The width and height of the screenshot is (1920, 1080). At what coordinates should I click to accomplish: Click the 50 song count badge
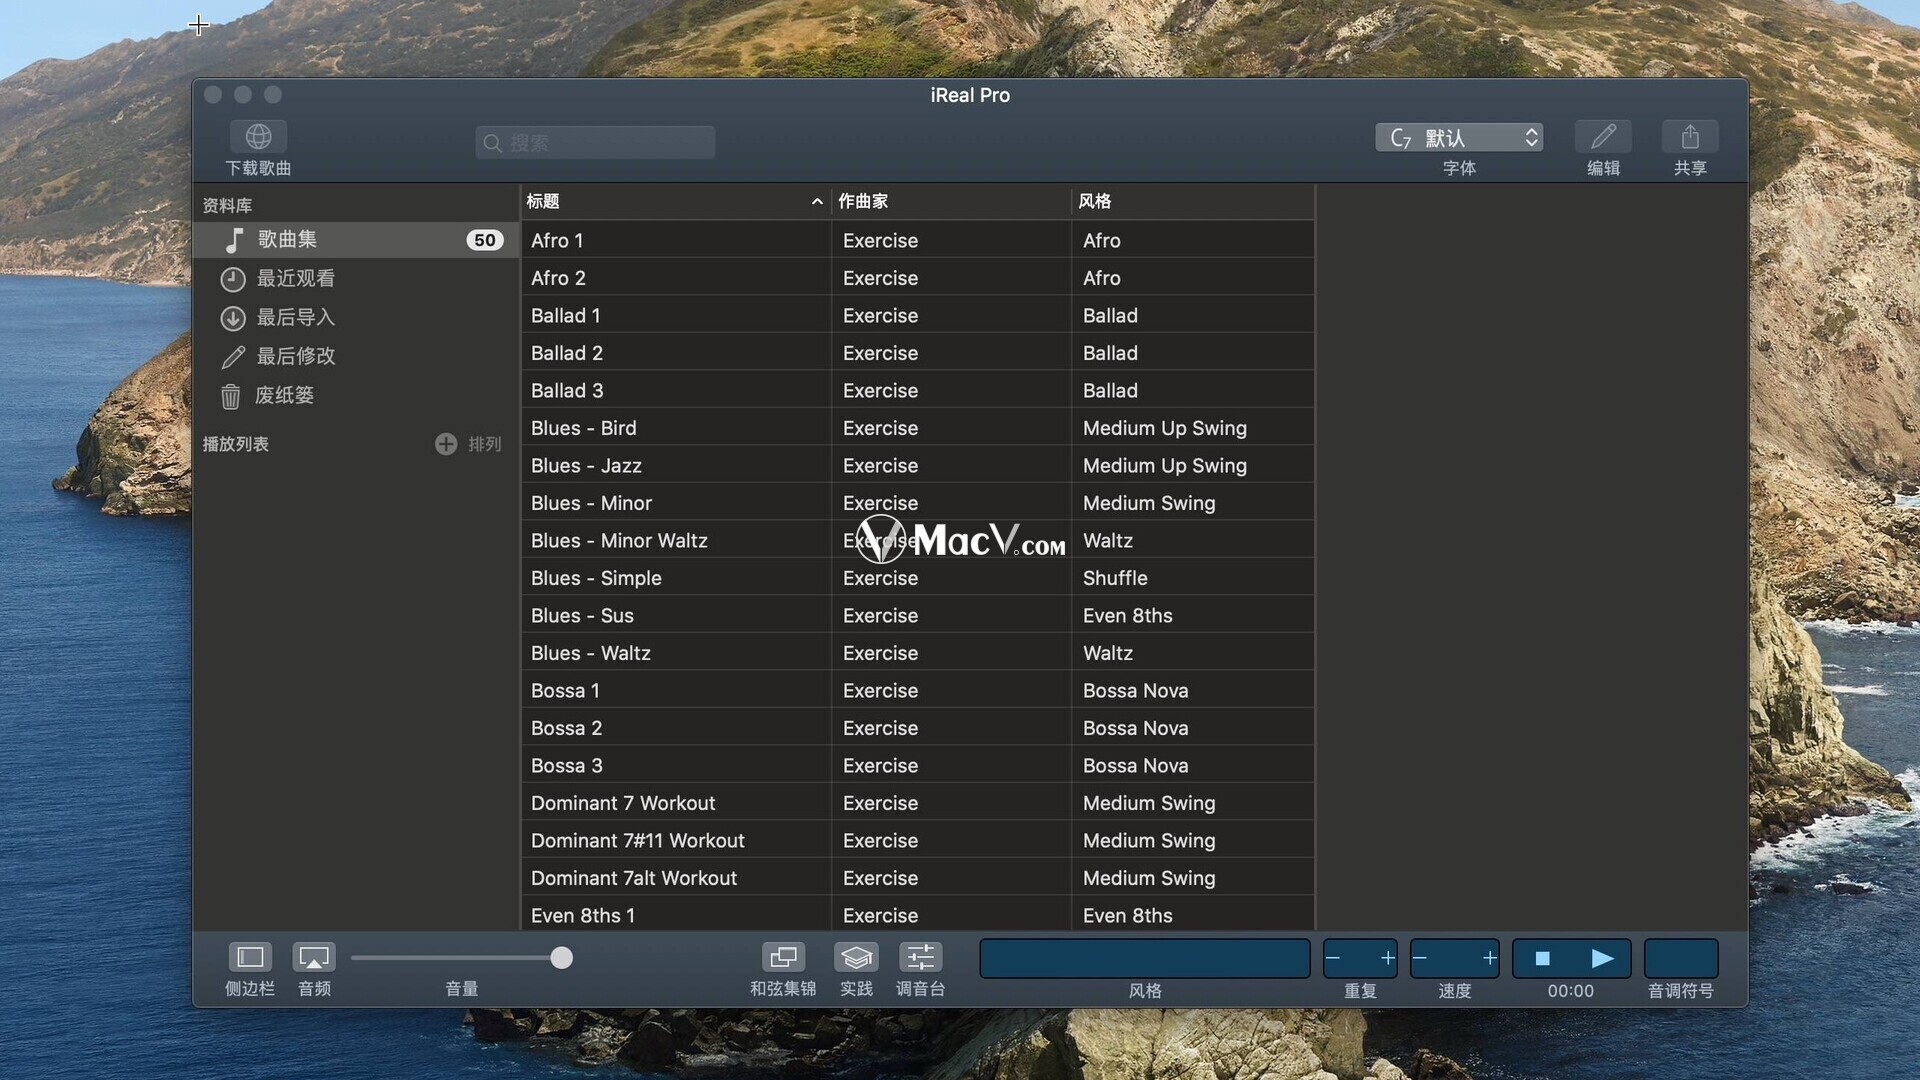485,240
